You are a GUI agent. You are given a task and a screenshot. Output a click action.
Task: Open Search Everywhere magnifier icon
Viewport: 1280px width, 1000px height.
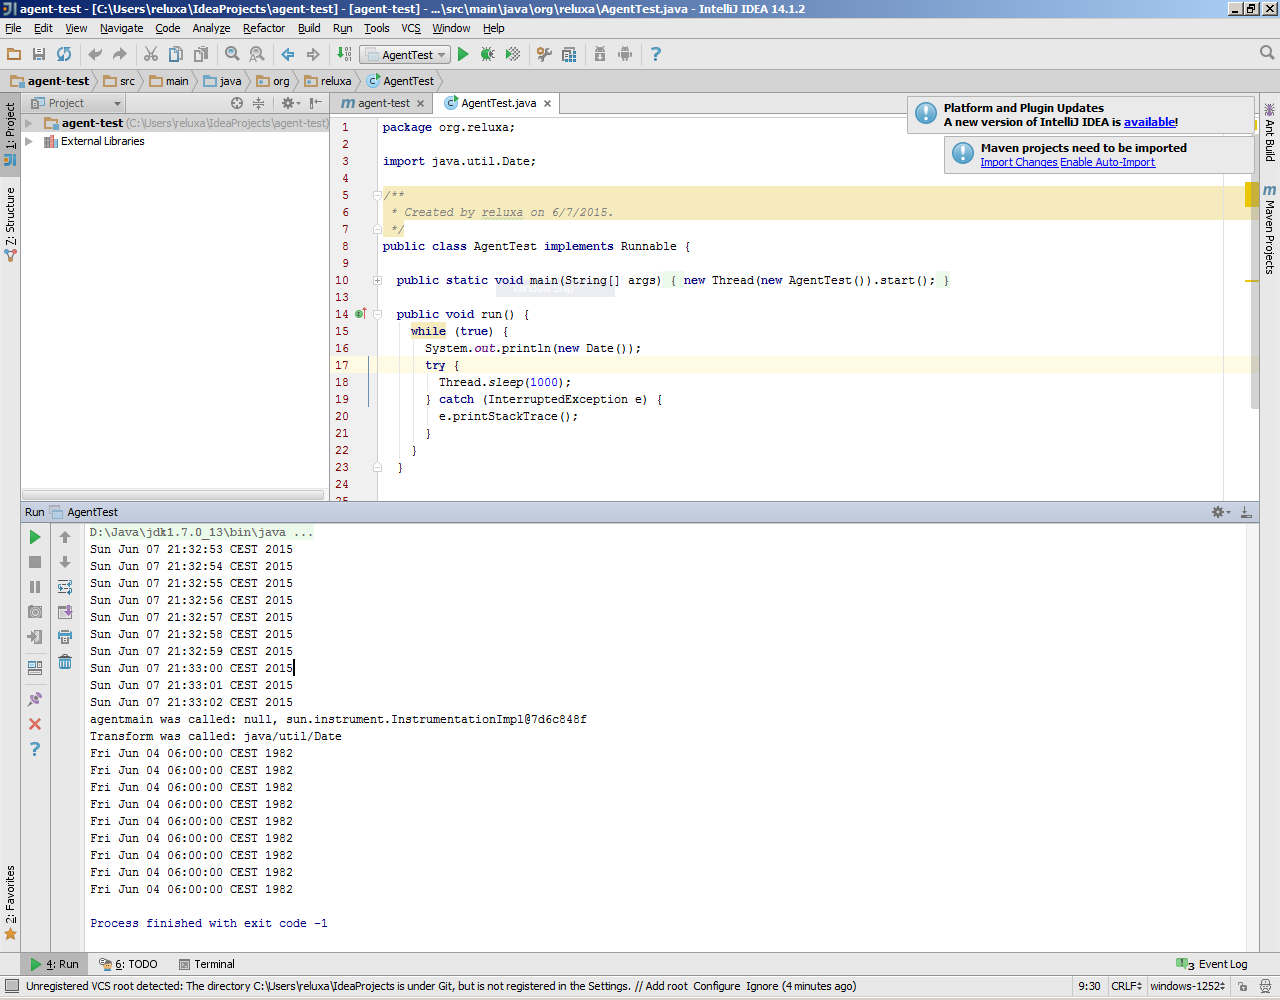[x=1267, y=53]
